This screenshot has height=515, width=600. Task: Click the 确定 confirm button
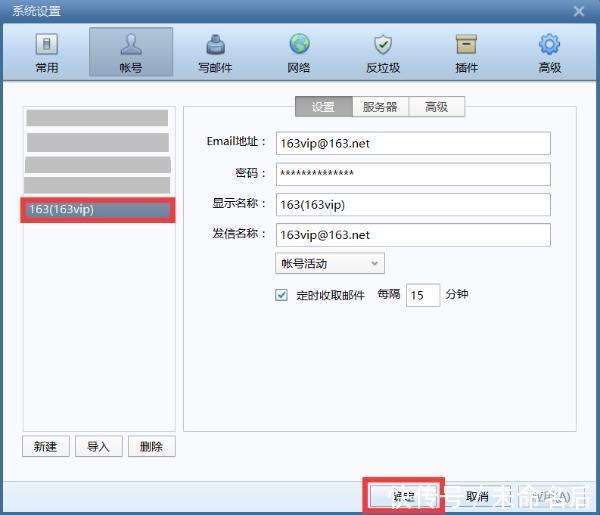pos(404,497)
